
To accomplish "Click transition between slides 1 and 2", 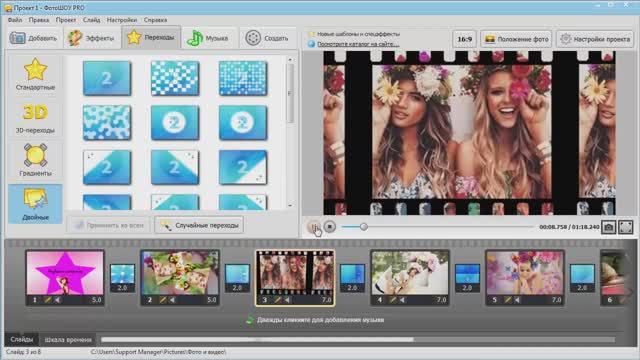I will [122, 278].
